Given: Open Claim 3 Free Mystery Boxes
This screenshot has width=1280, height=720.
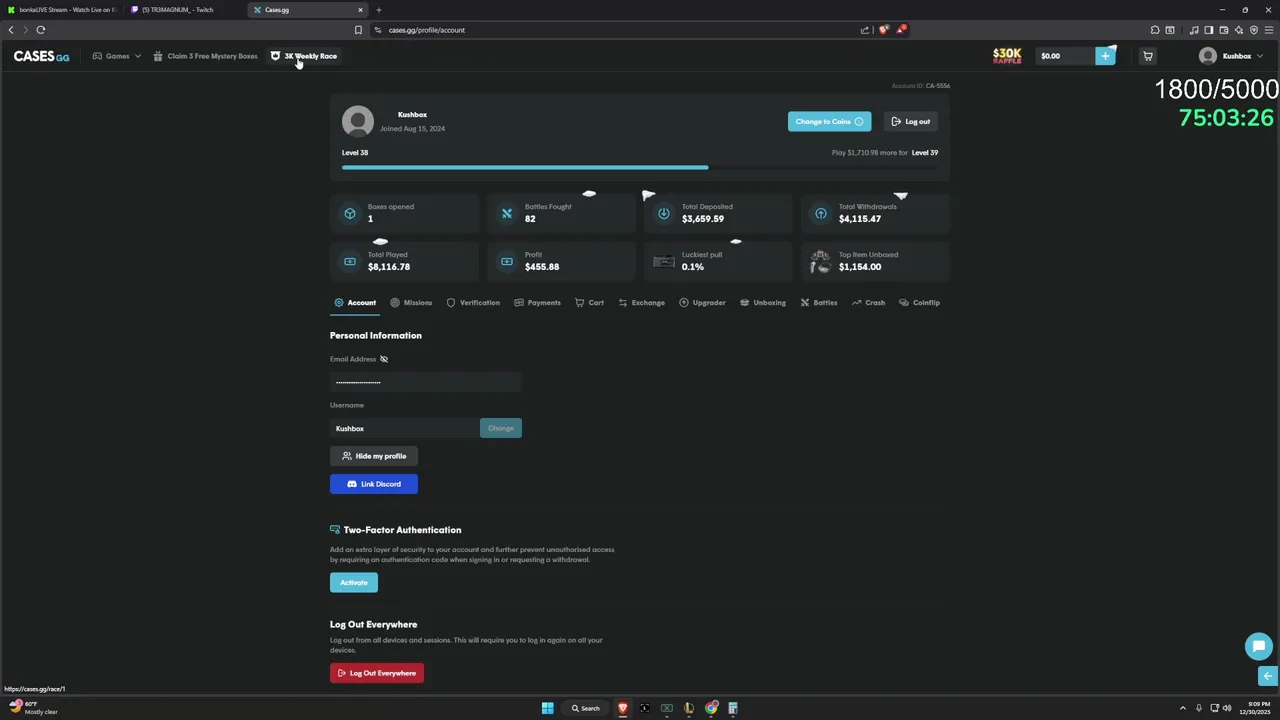Looking at the screenshot, I should 205,56.
